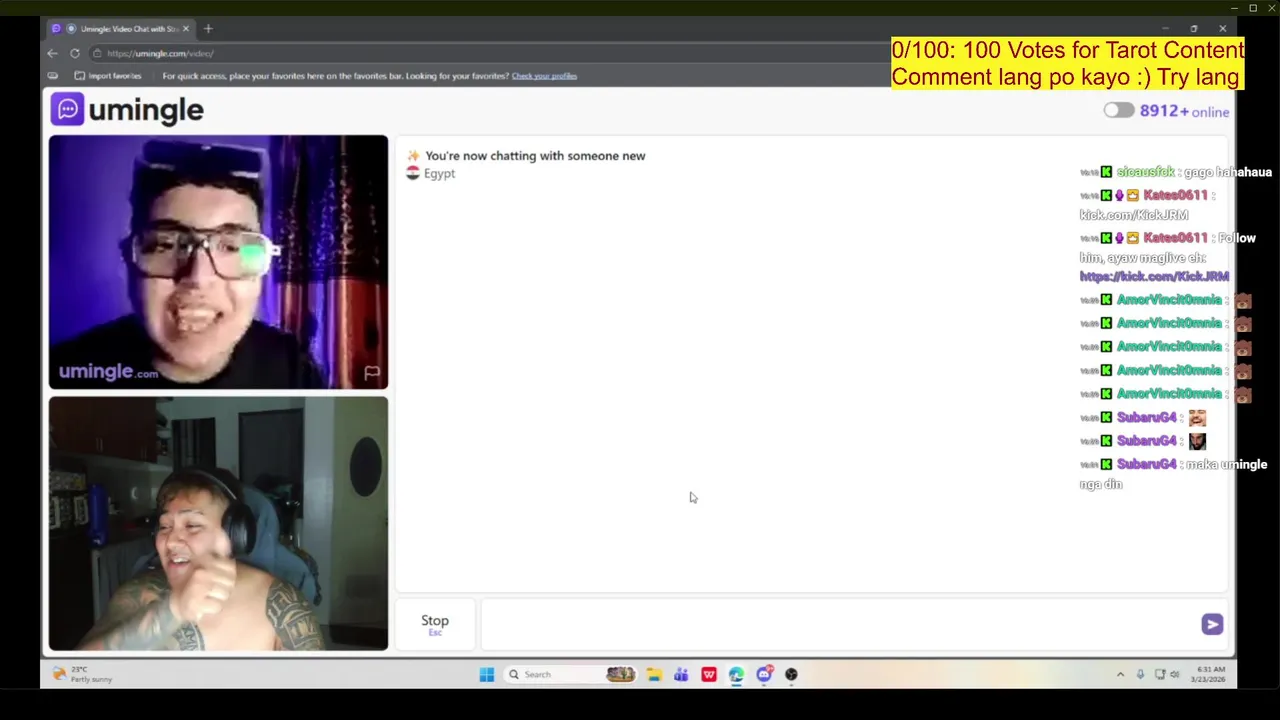Click the "maka umingle nga din" chat message
Screen dimensions: 1280x720
pos(1175,474)
